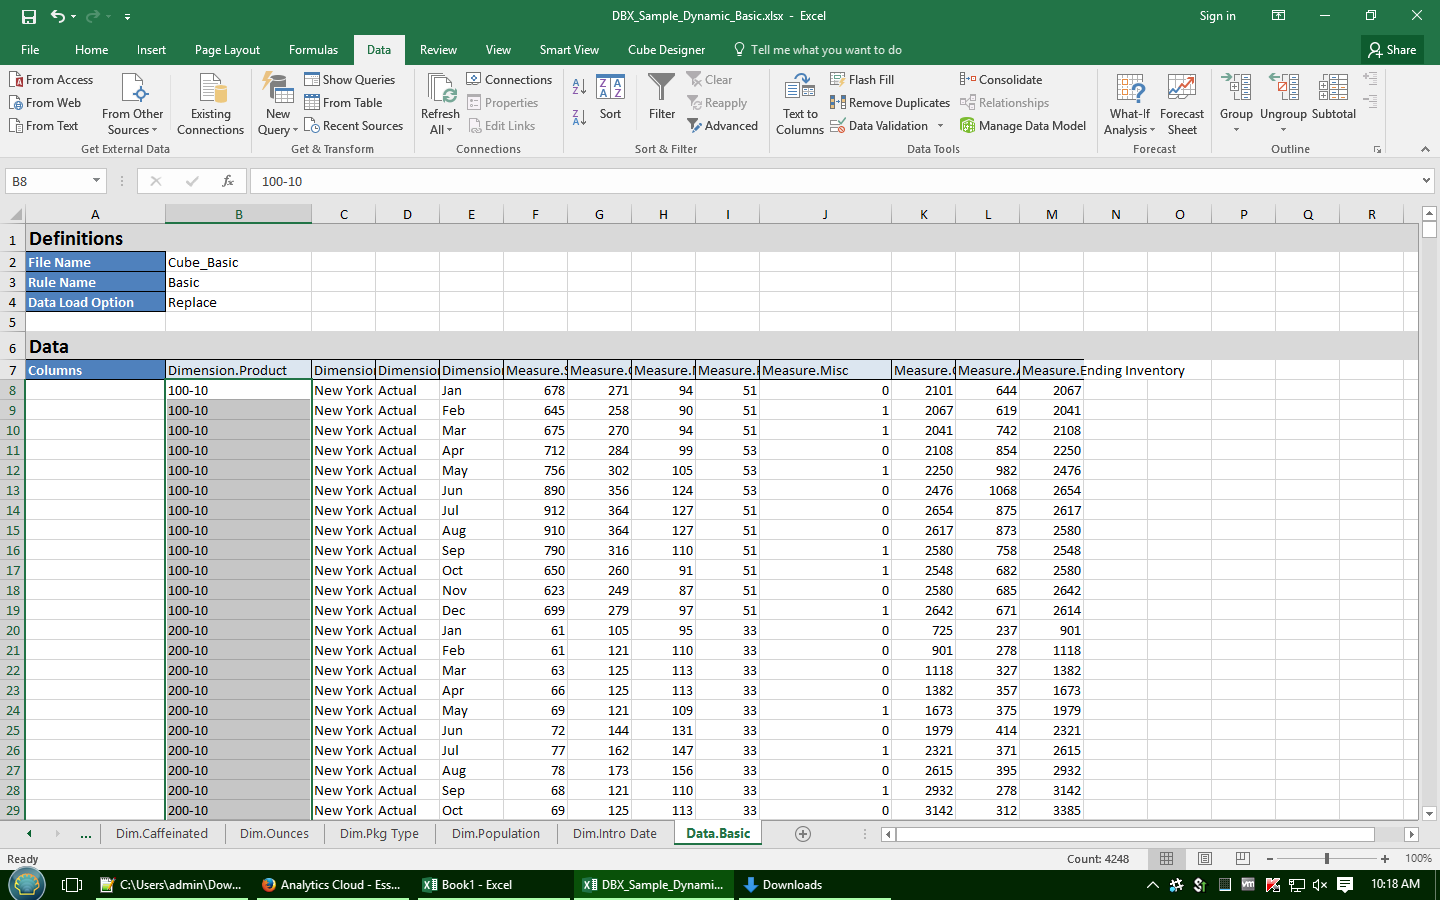1440x900 pixels.
Task: Click Flash Fill in Data Tools
Action: pyautogui.click(x=862, y=80)
